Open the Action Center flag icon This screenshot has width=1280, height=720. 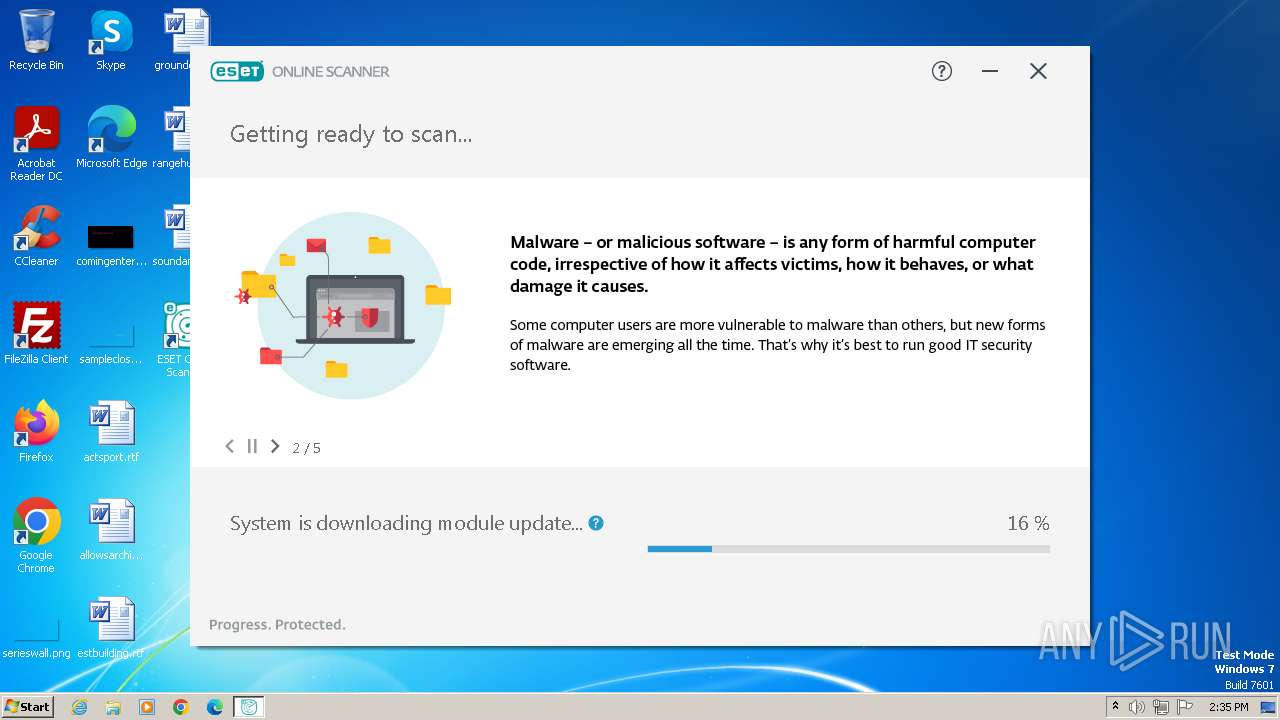pos(1183,707)
